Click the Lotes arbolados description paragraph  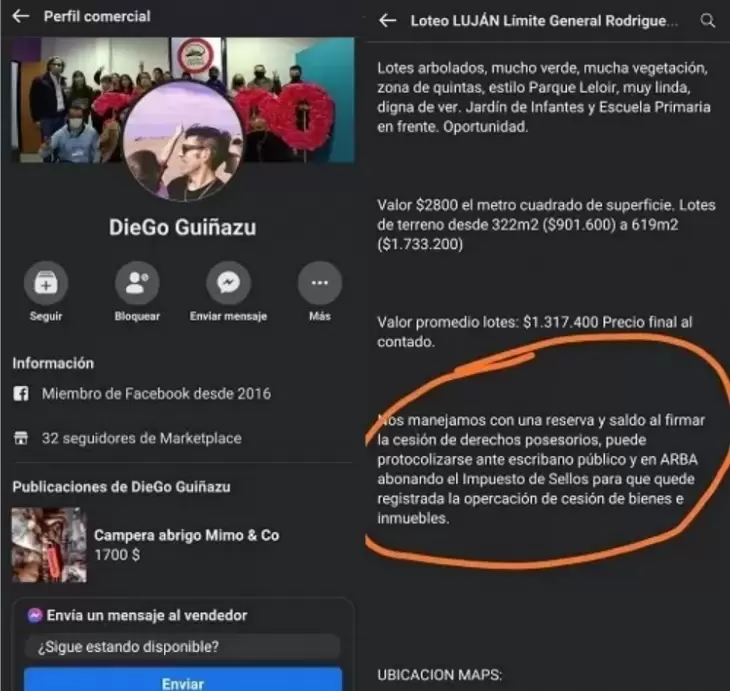(544, 97)
